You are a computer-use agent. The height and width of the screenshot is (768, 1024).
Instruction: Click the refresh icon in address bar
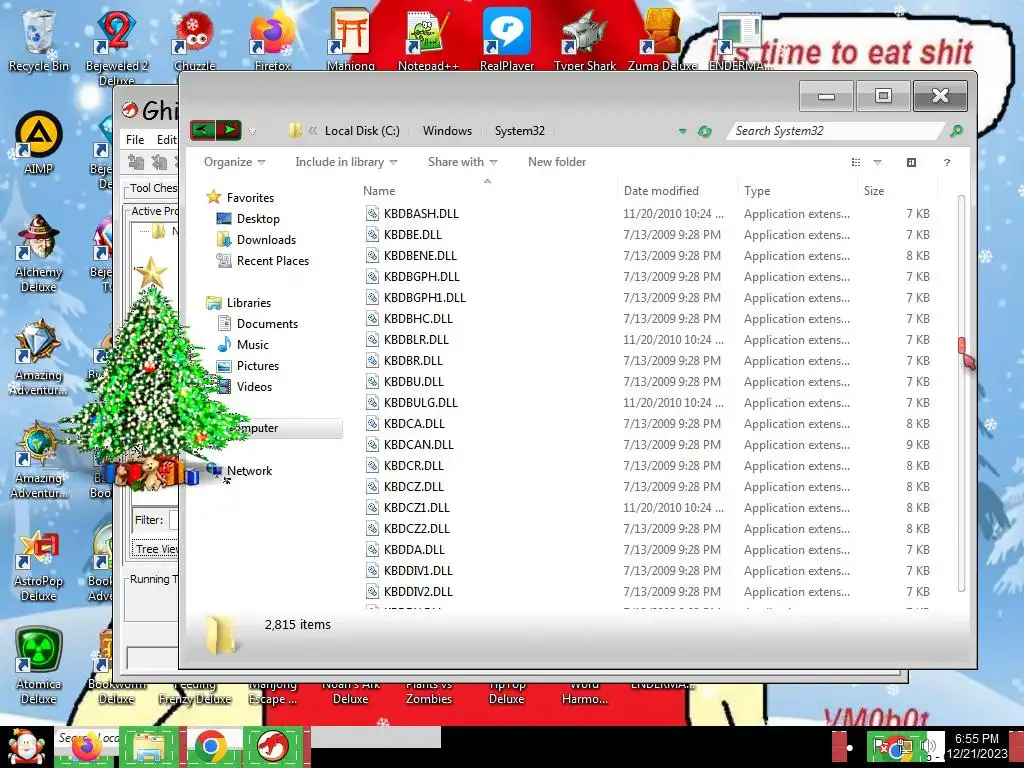(x=704, y=131)
